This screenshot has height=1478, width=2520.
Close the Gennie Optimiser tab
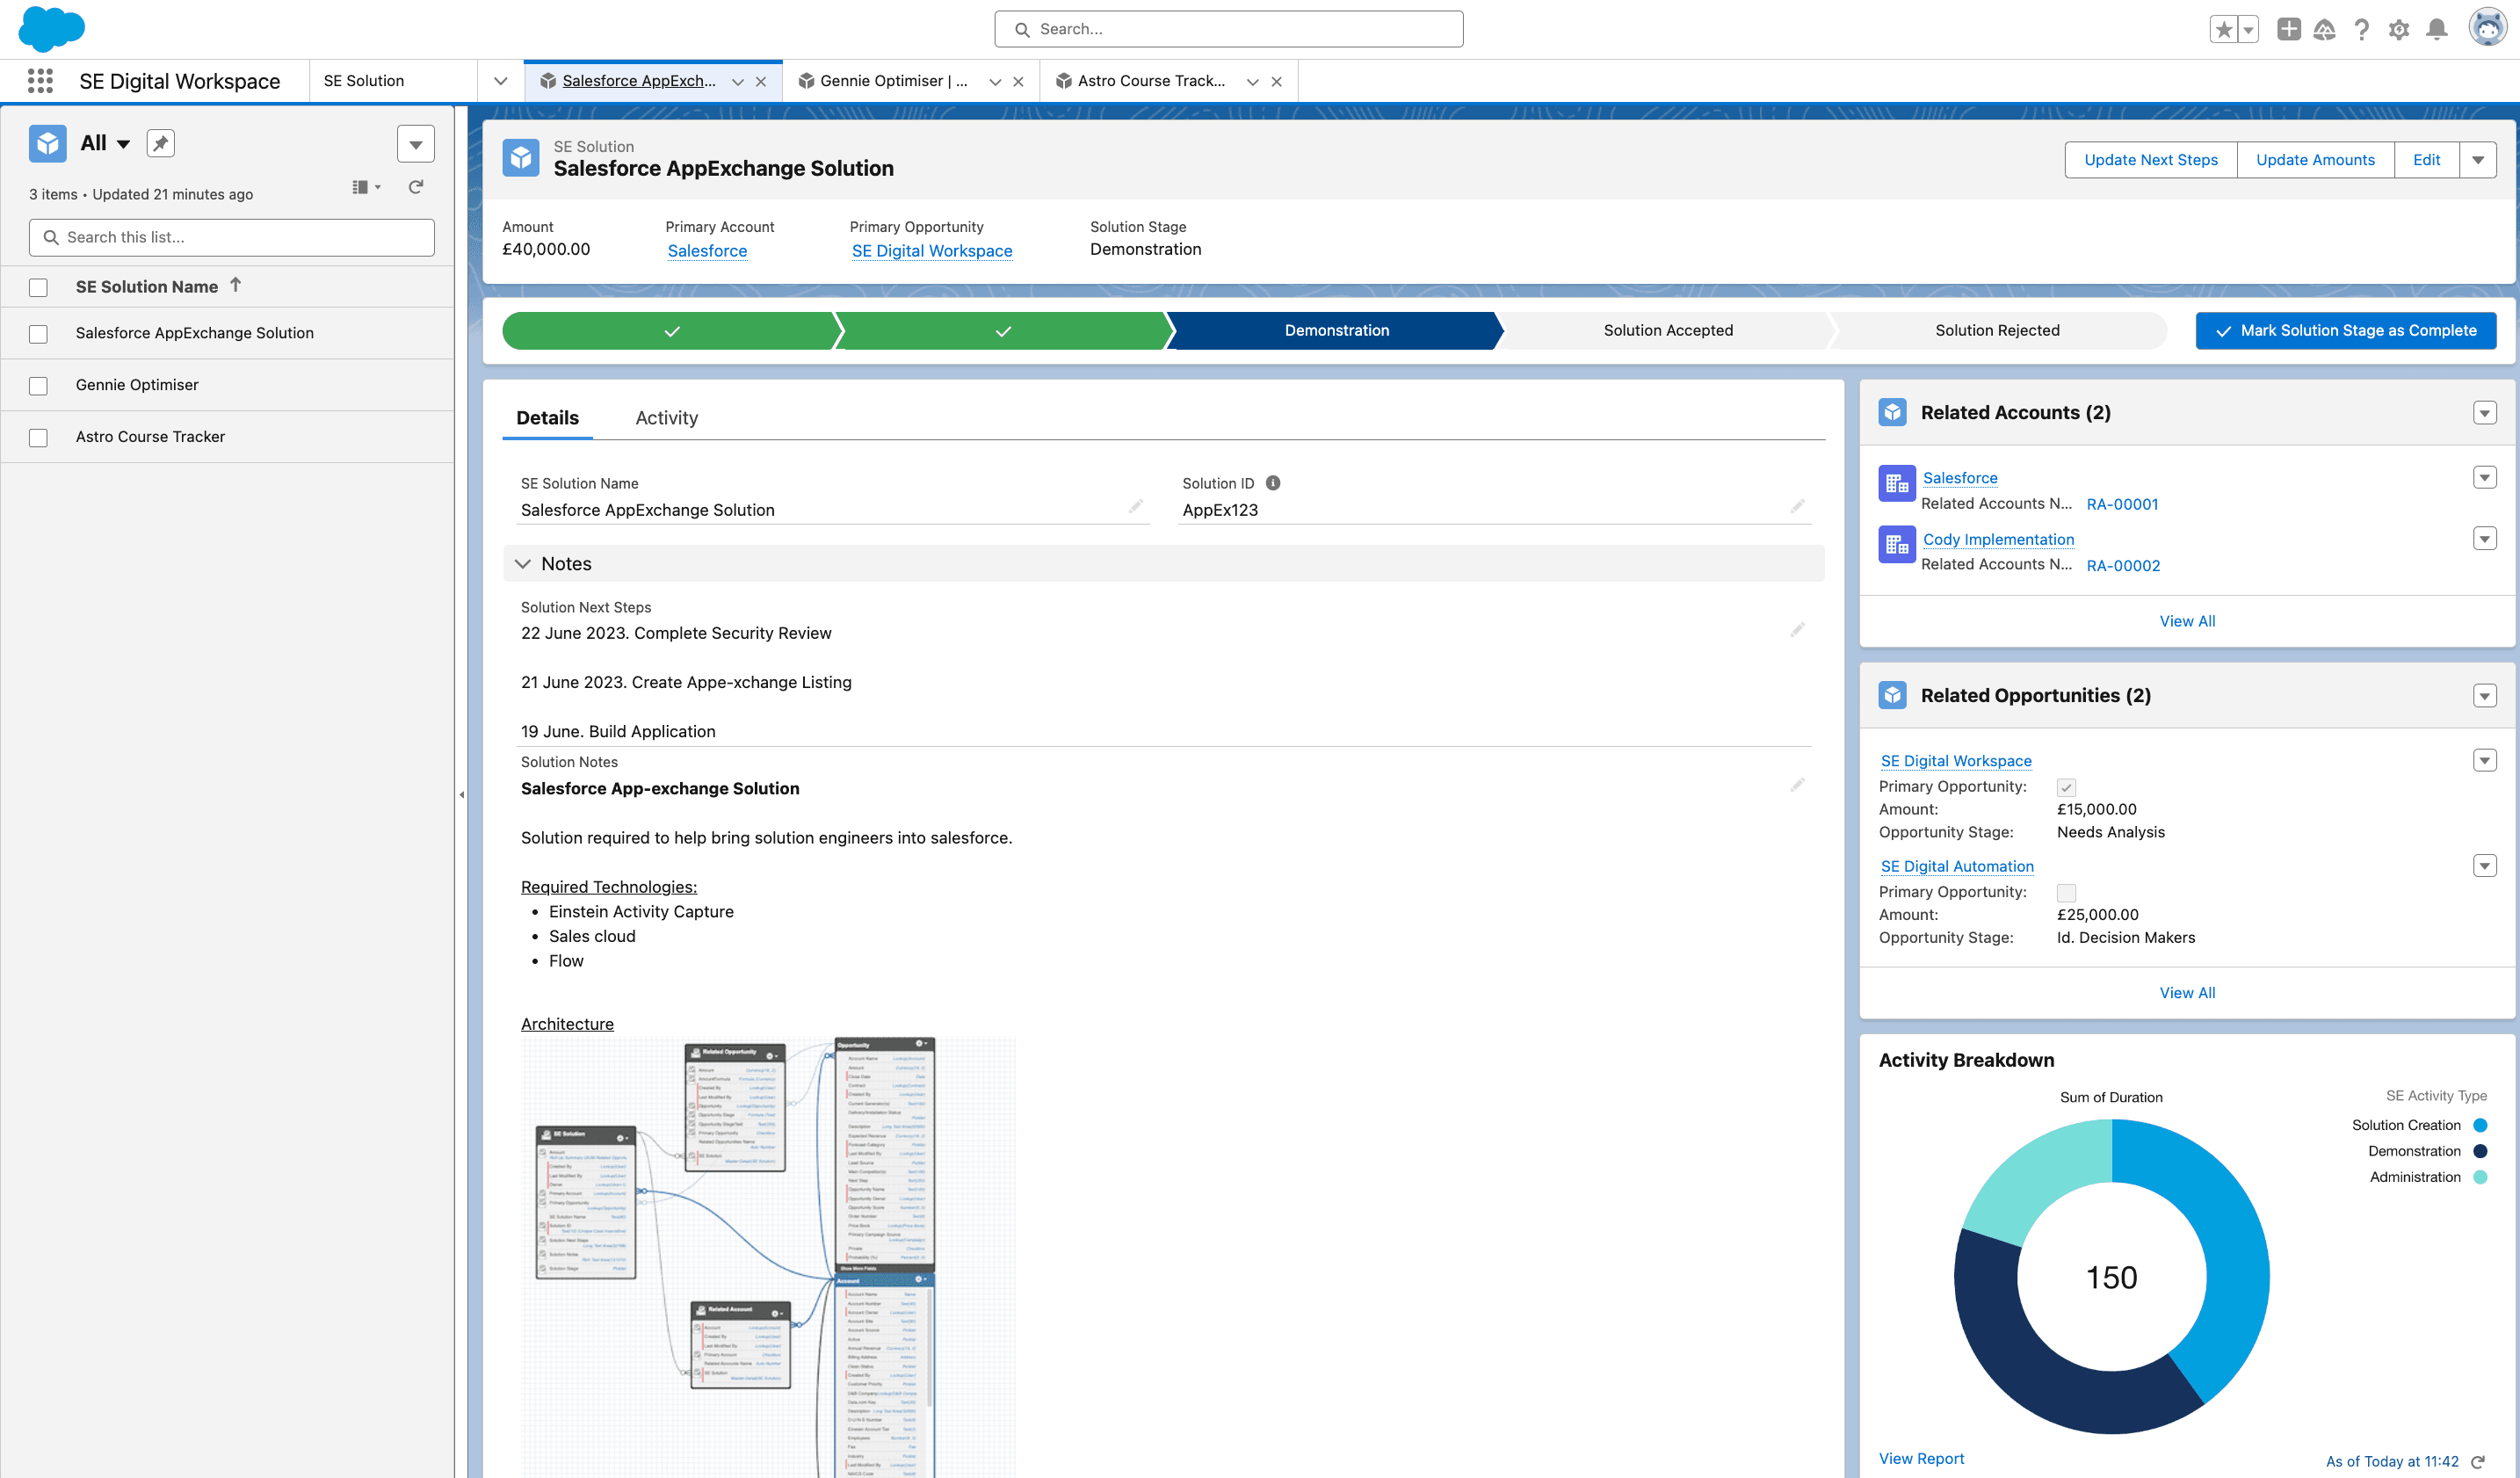click(1018, 82)
